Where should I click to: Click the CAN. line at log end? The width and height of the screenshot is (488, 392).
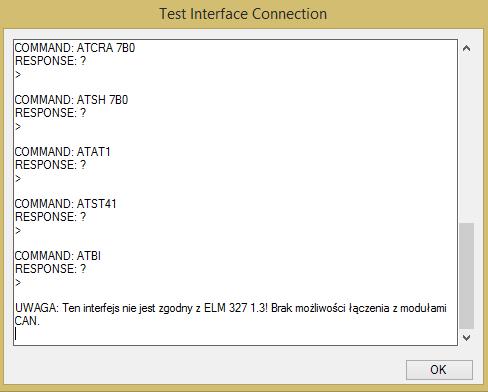(27, 321)
